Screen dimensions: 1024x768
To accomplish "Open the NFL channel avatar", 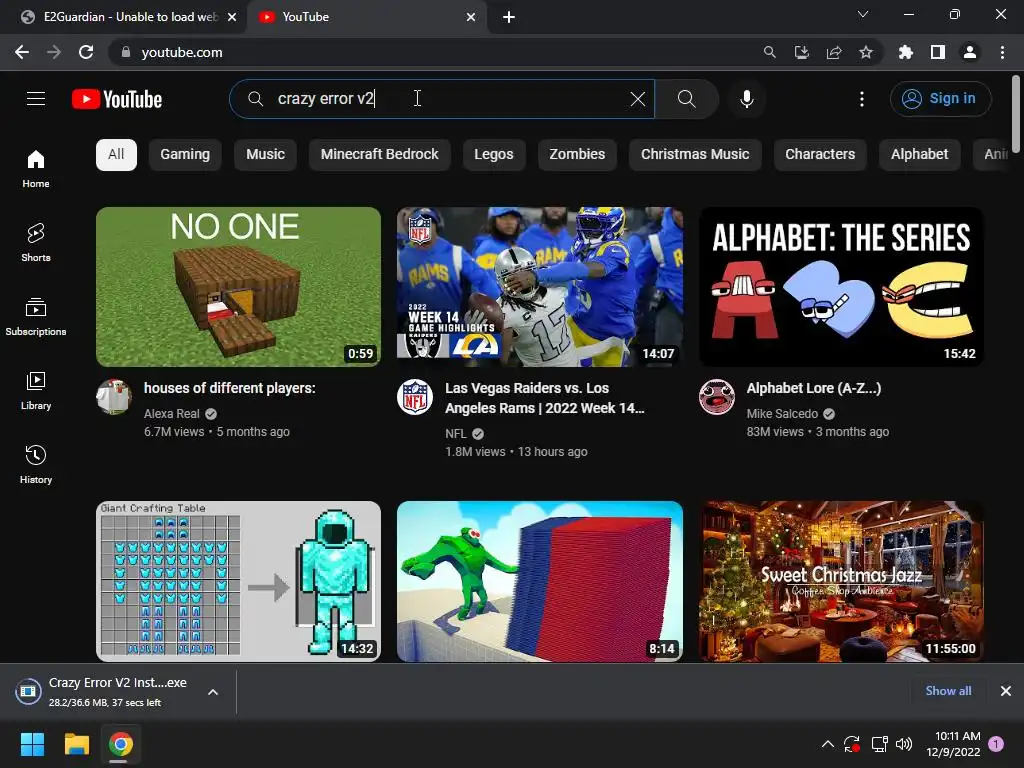I will (415, 397).
